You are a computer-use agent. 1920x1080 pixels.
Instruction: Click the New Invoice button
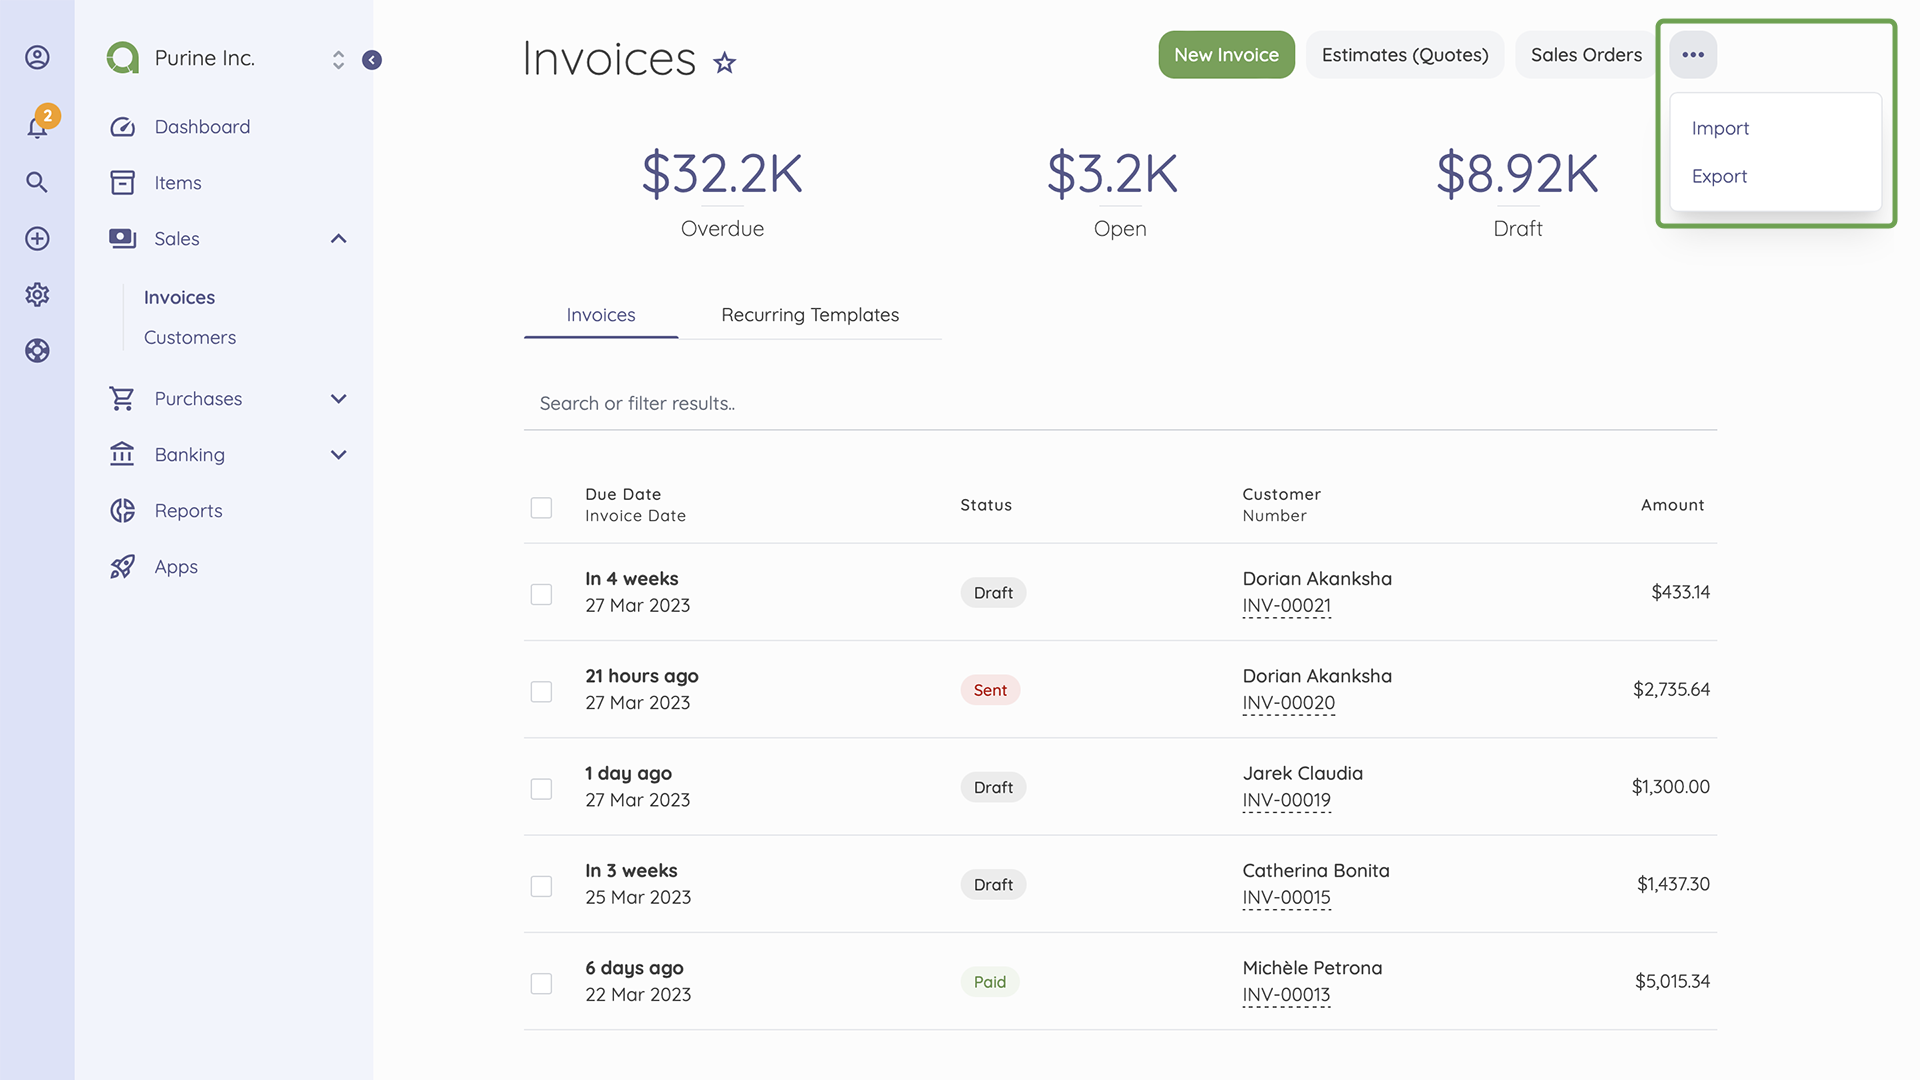click(1226, 55)
